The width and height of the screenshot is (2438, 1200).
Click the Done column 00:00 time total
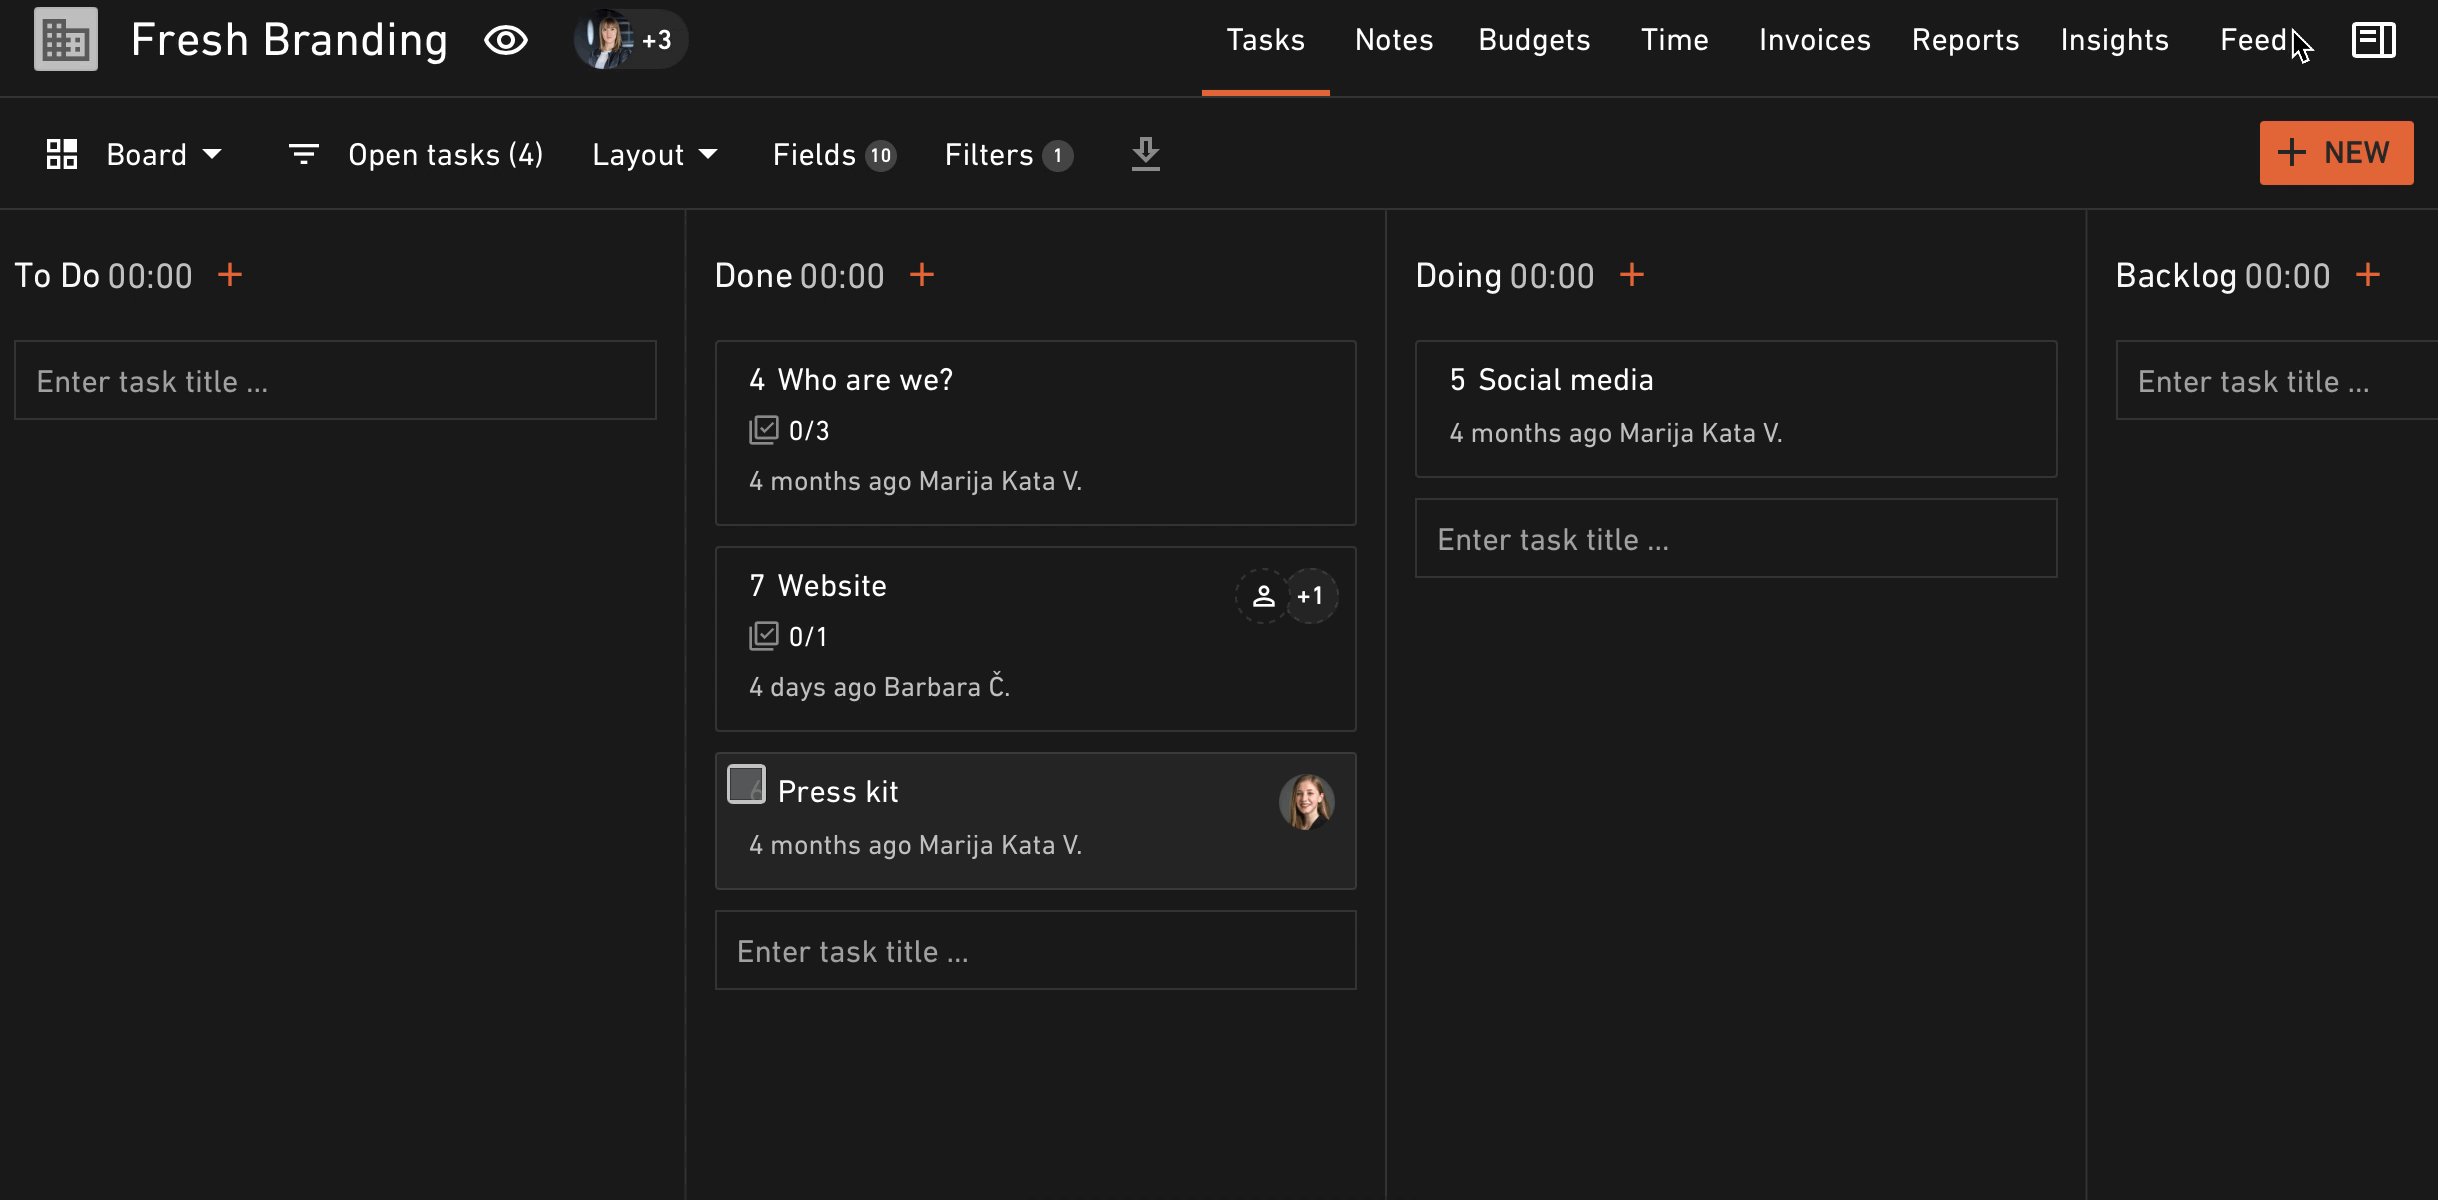coord(842,276)
